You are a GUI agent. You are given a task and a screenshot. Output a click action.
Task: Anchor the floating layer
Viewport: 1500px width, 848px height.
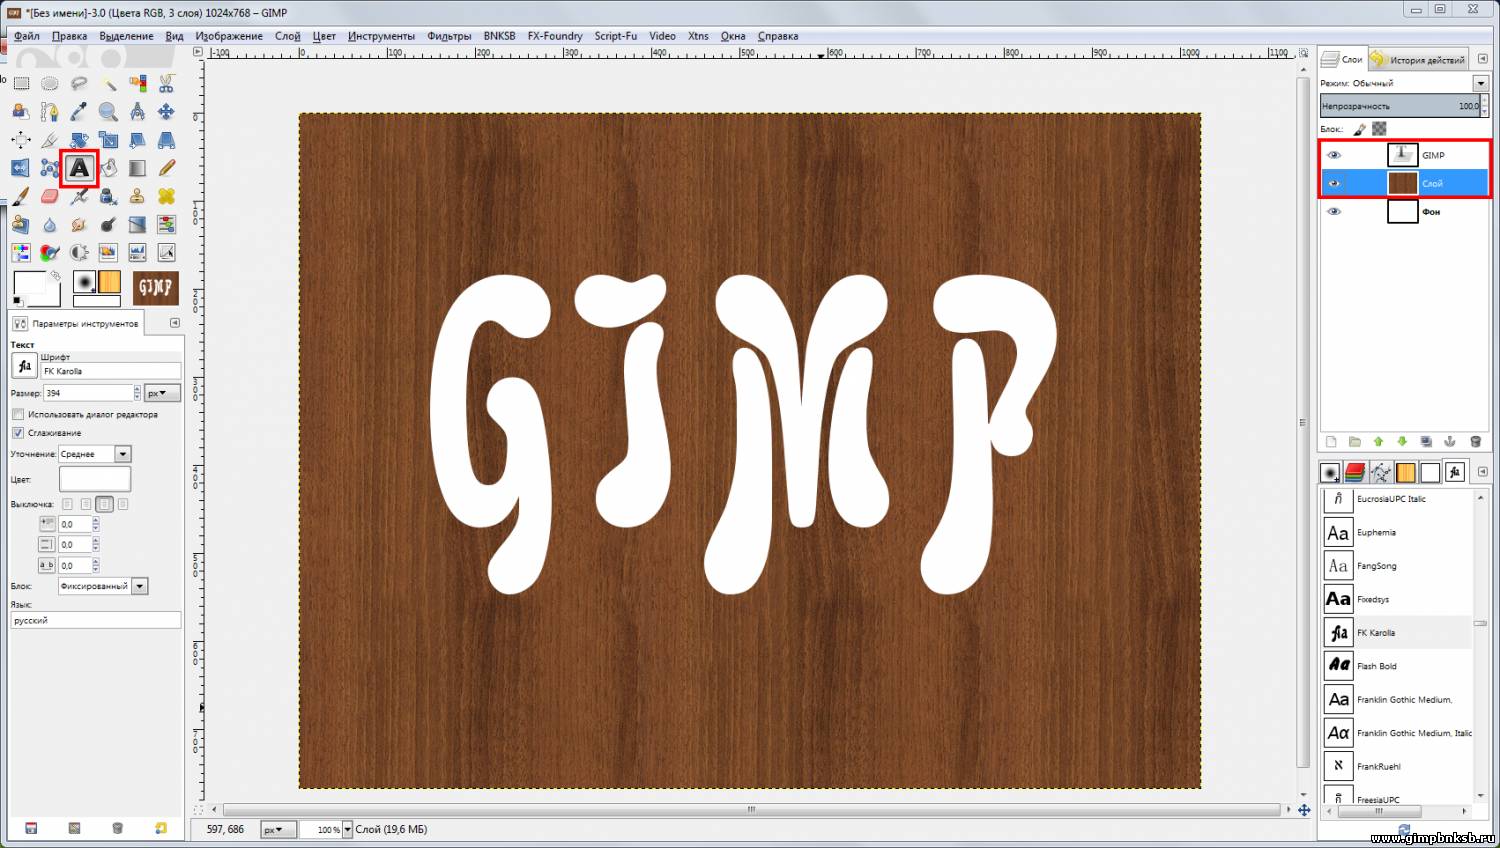(1451, 441)
